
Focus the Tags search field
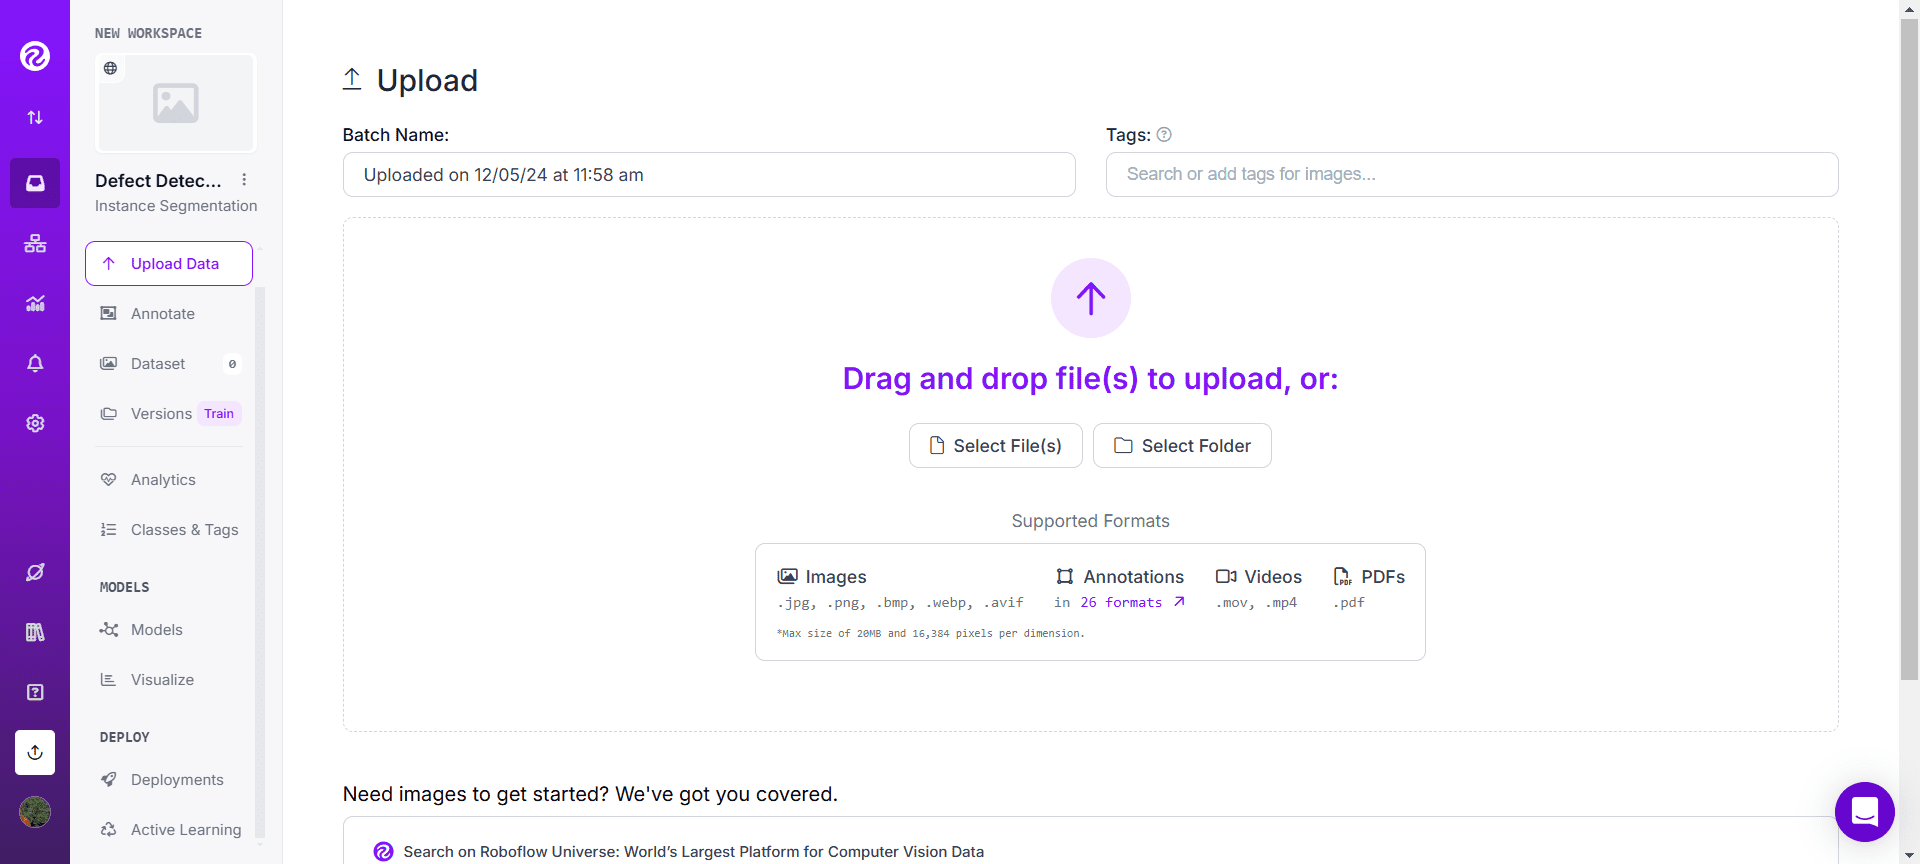(1471, 175)
